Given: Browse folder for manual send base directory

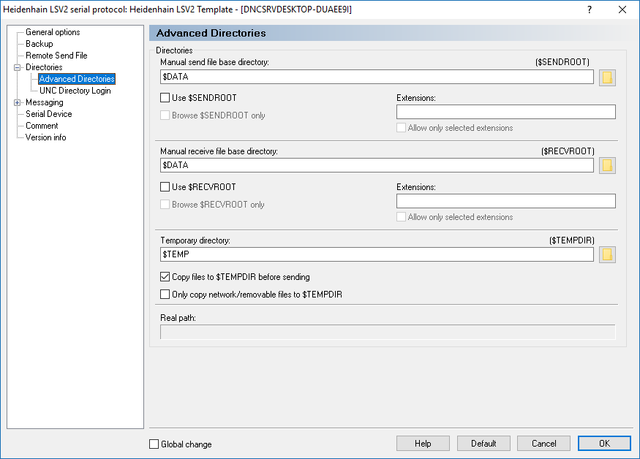Looking at the screenshot, I should click(607, 77).
